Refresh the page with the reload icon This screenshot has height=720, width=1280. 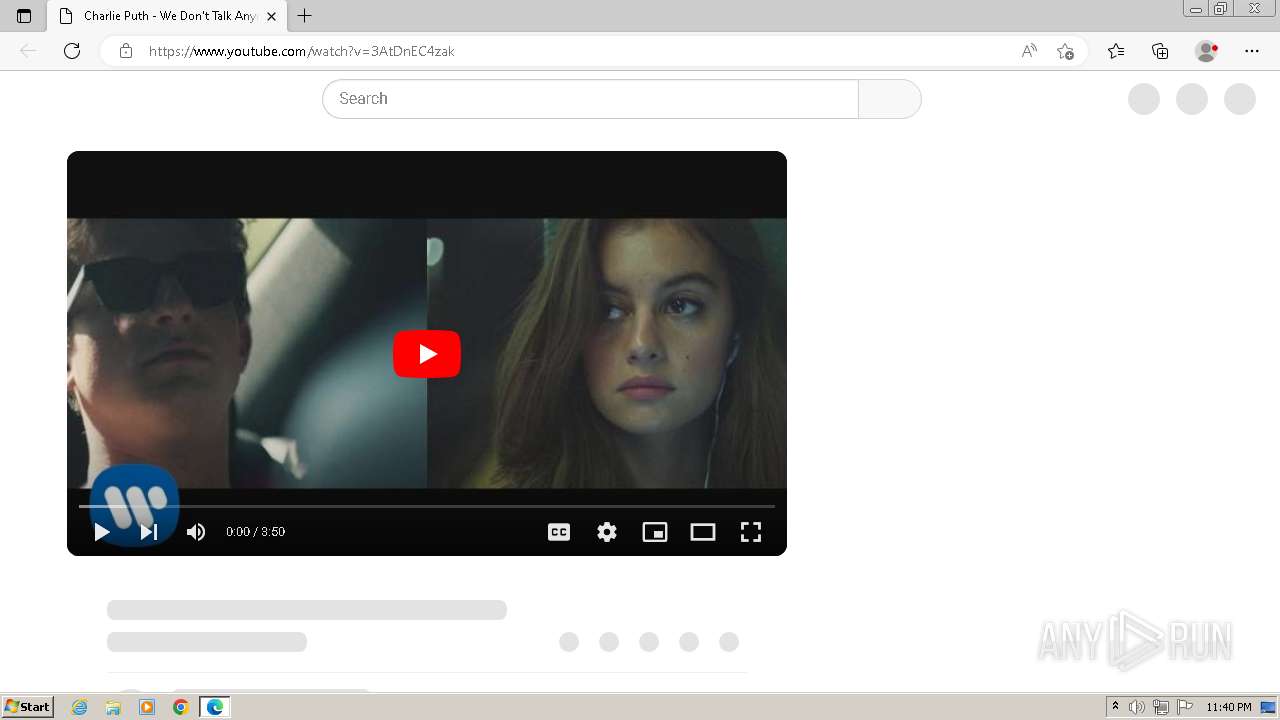(72, 51)
